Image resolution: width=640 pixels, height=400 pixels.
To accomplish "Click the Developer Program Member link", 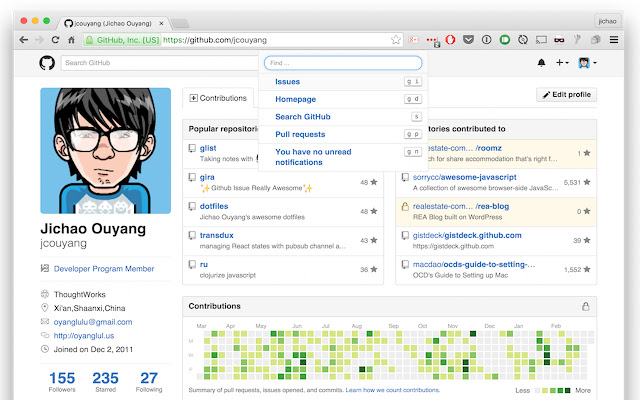I will coord(104,269).
